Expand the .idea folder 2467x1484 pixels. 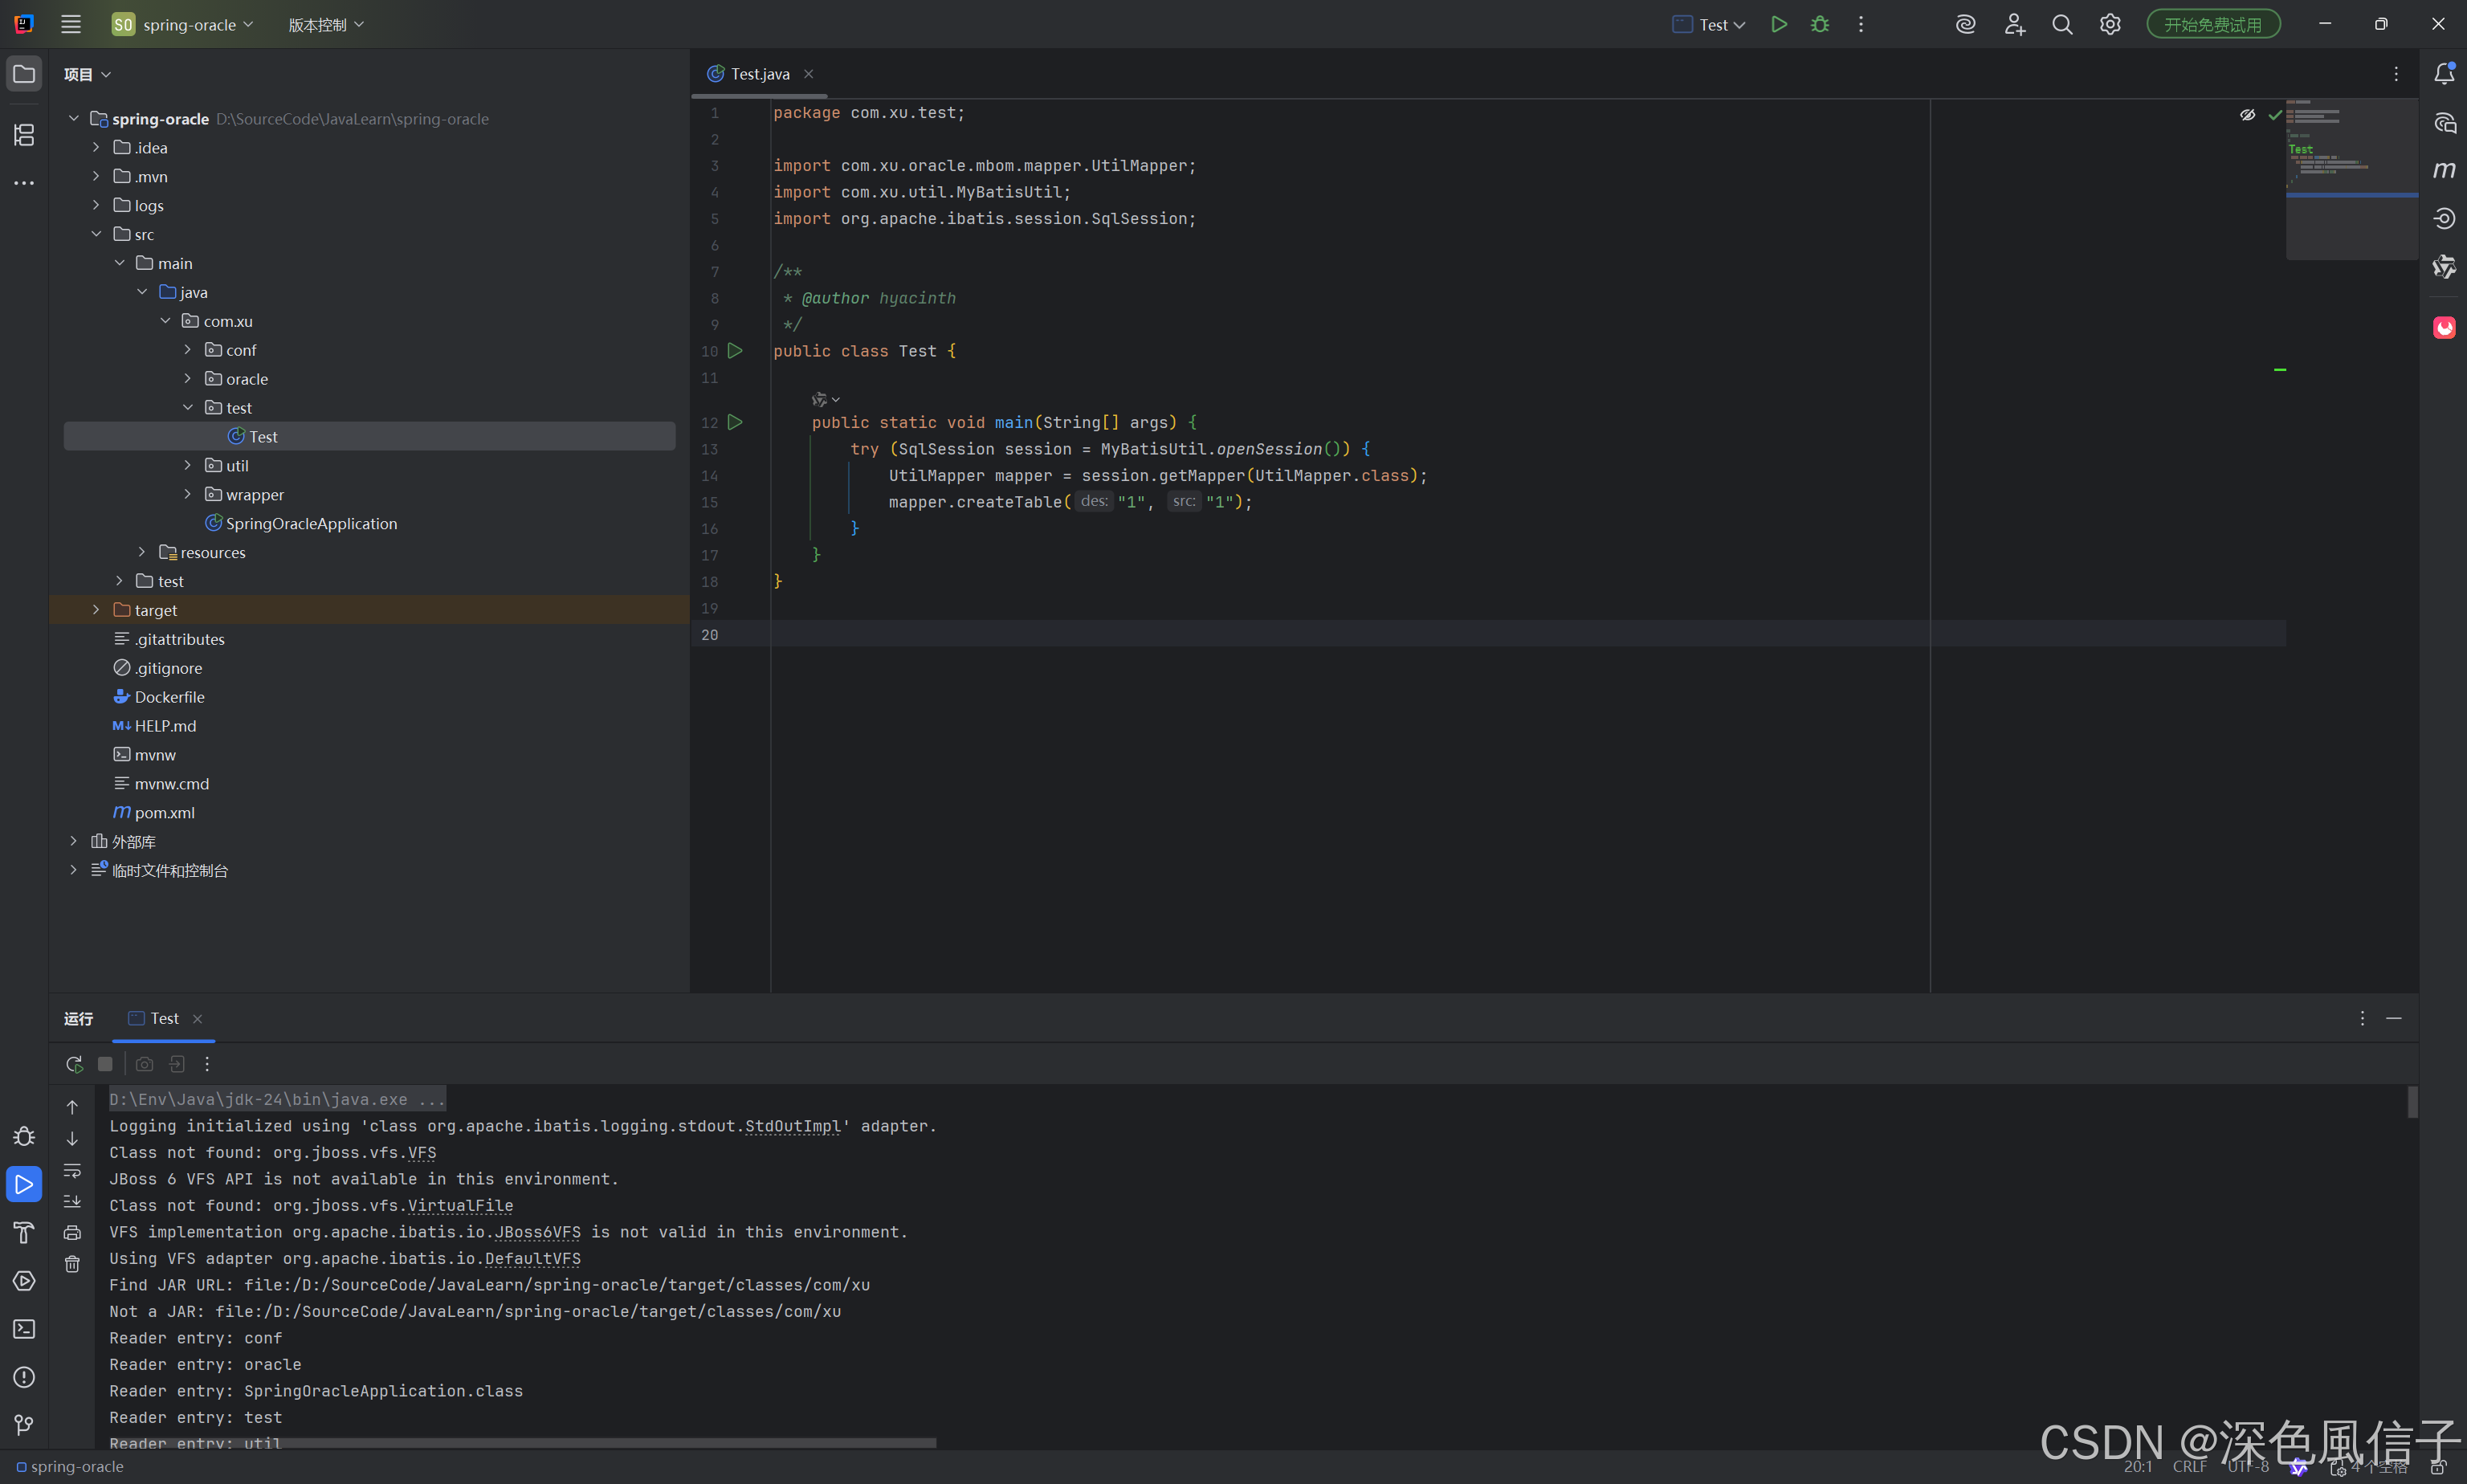tap(96, 147)
